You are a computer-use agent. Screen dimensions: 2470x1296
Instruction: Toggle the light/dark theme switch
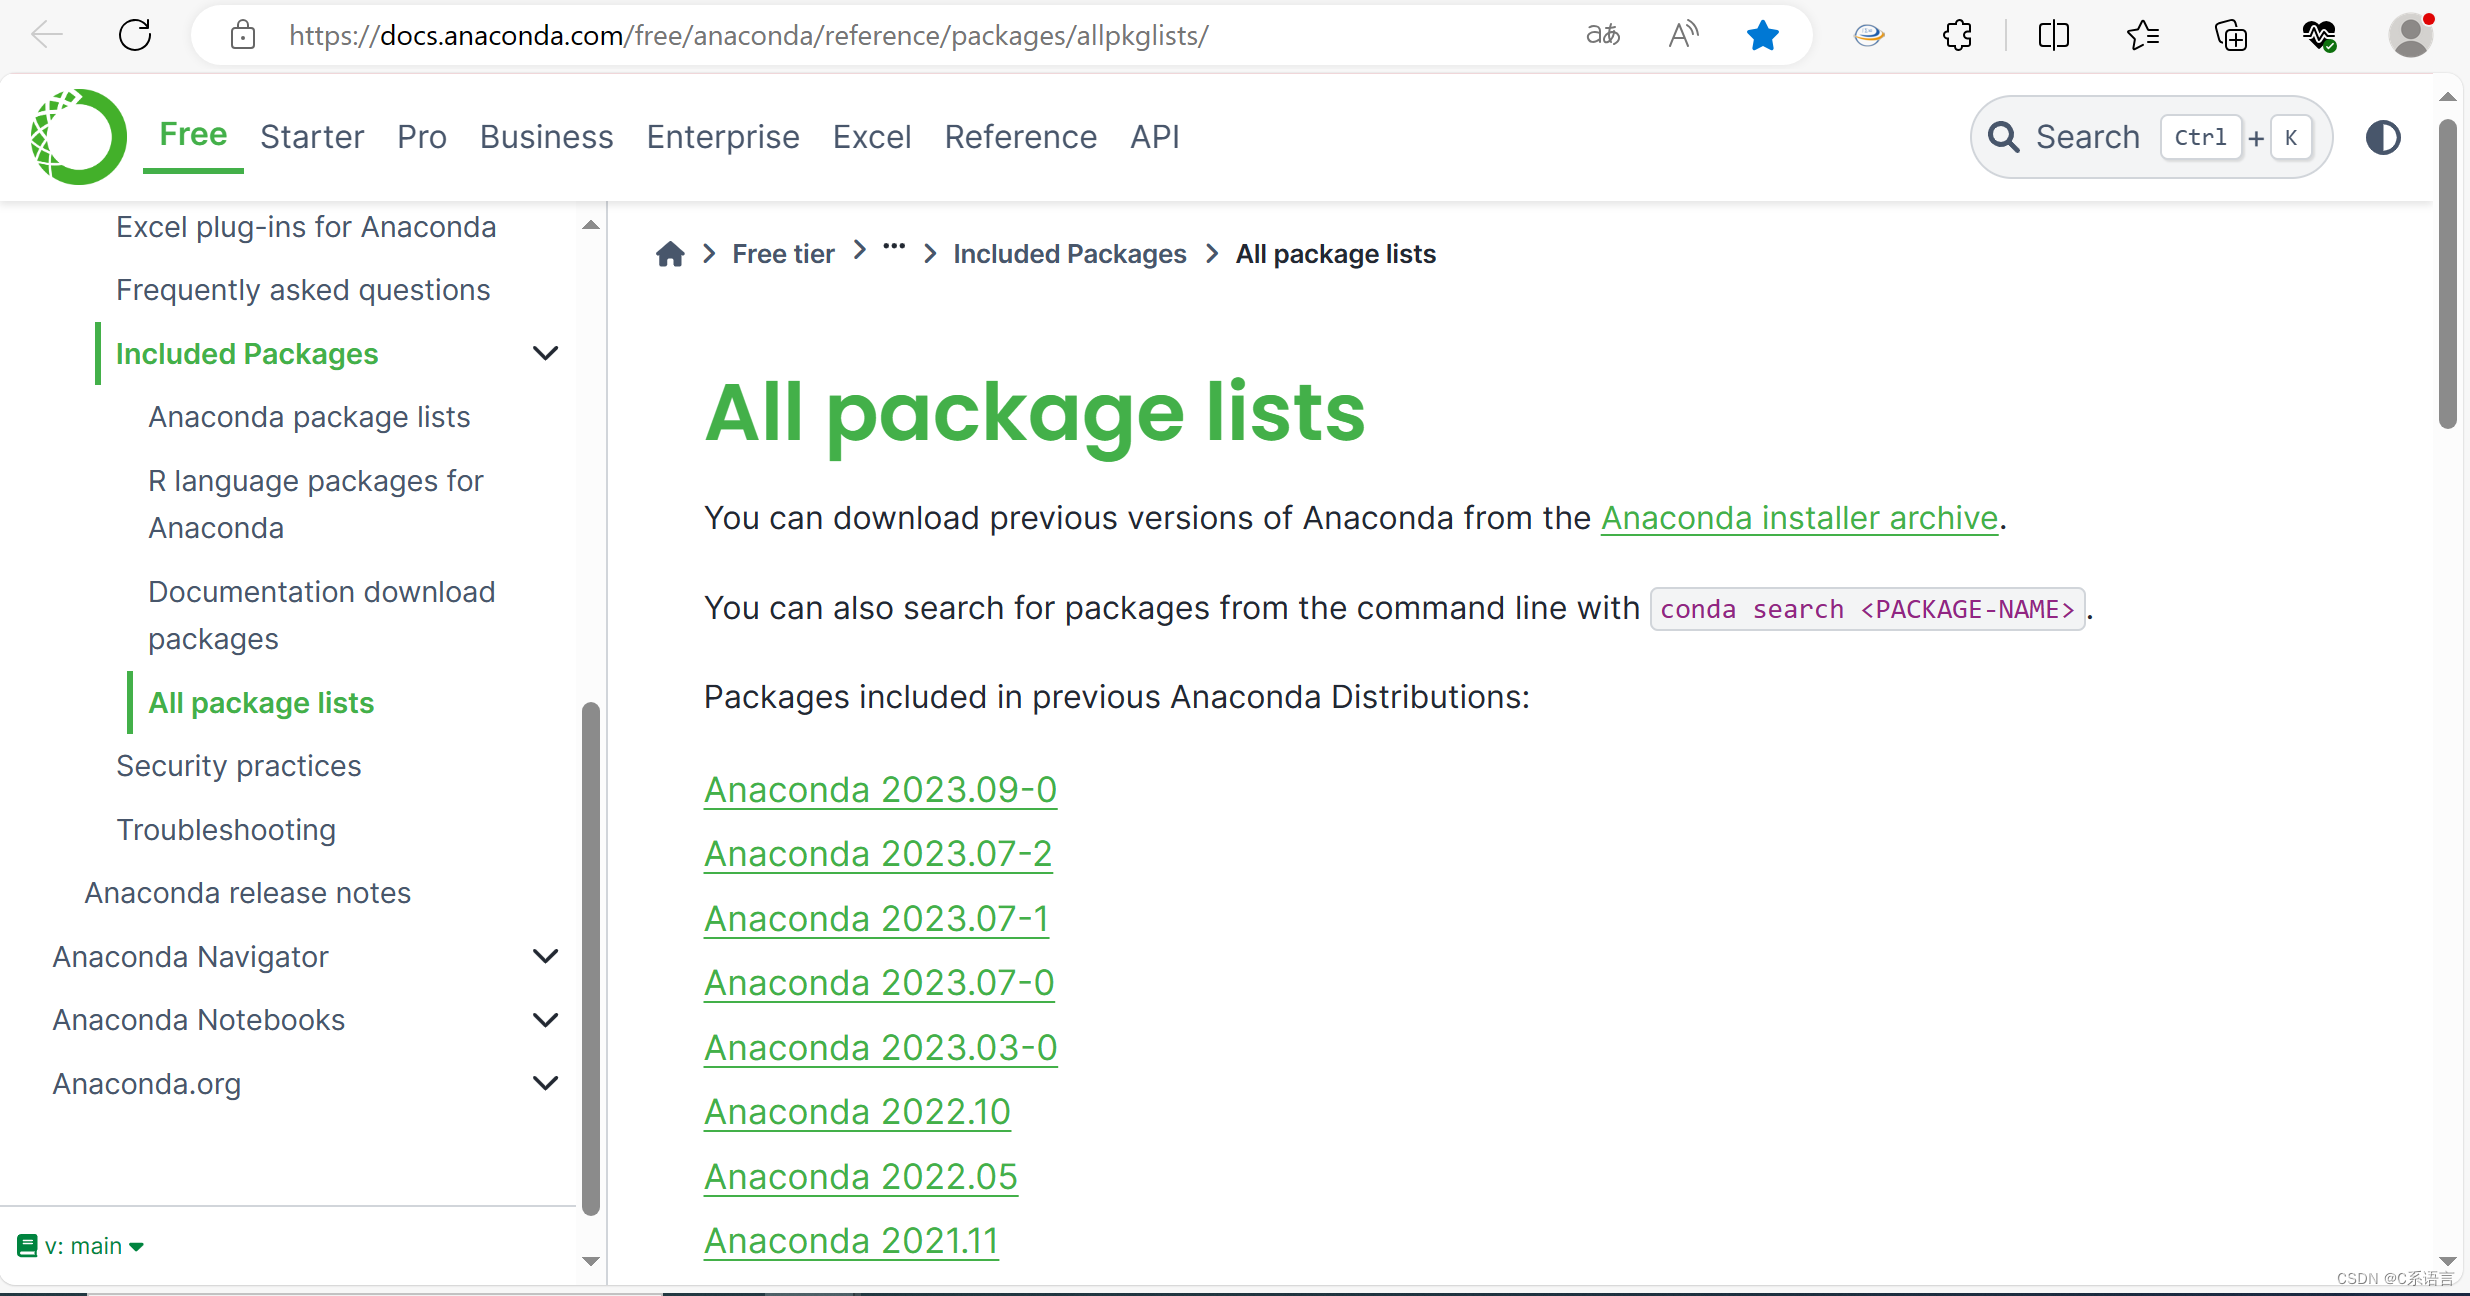(2383, 137)
